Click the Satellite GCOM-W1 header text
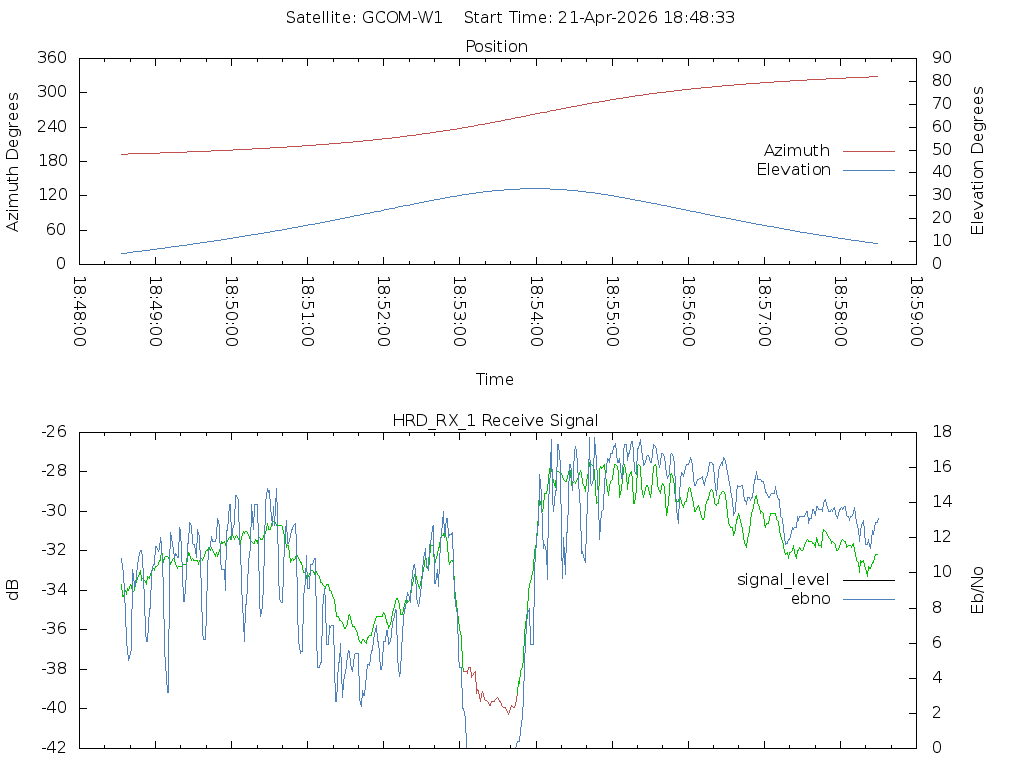 (x=364, y=18)
